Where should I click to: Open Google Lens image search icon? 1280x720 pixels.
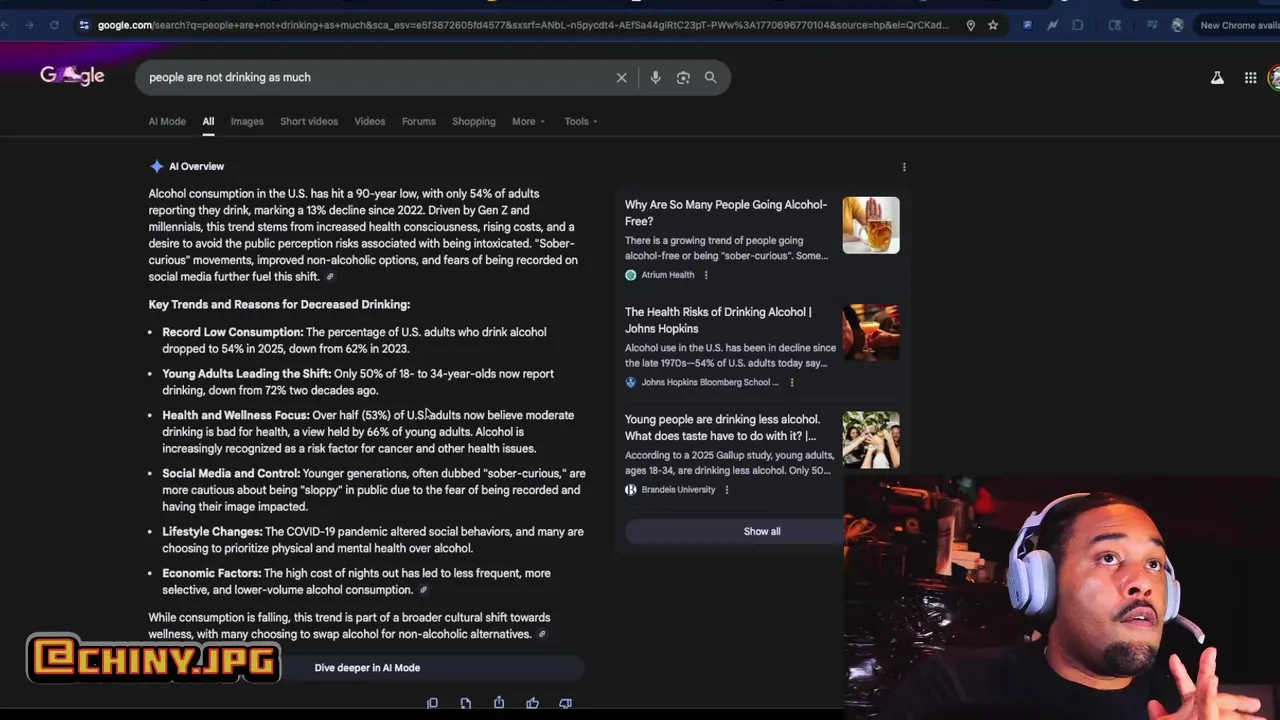click(683, 77)
